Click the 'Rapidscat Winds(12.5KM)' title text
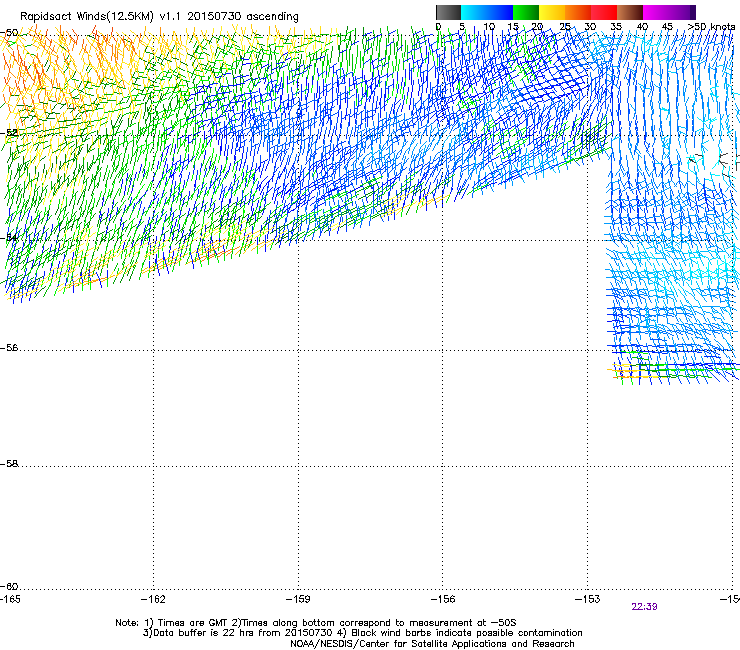Image resolution: width=740 pixels, height=650 pixels. [x=87, y=17]
